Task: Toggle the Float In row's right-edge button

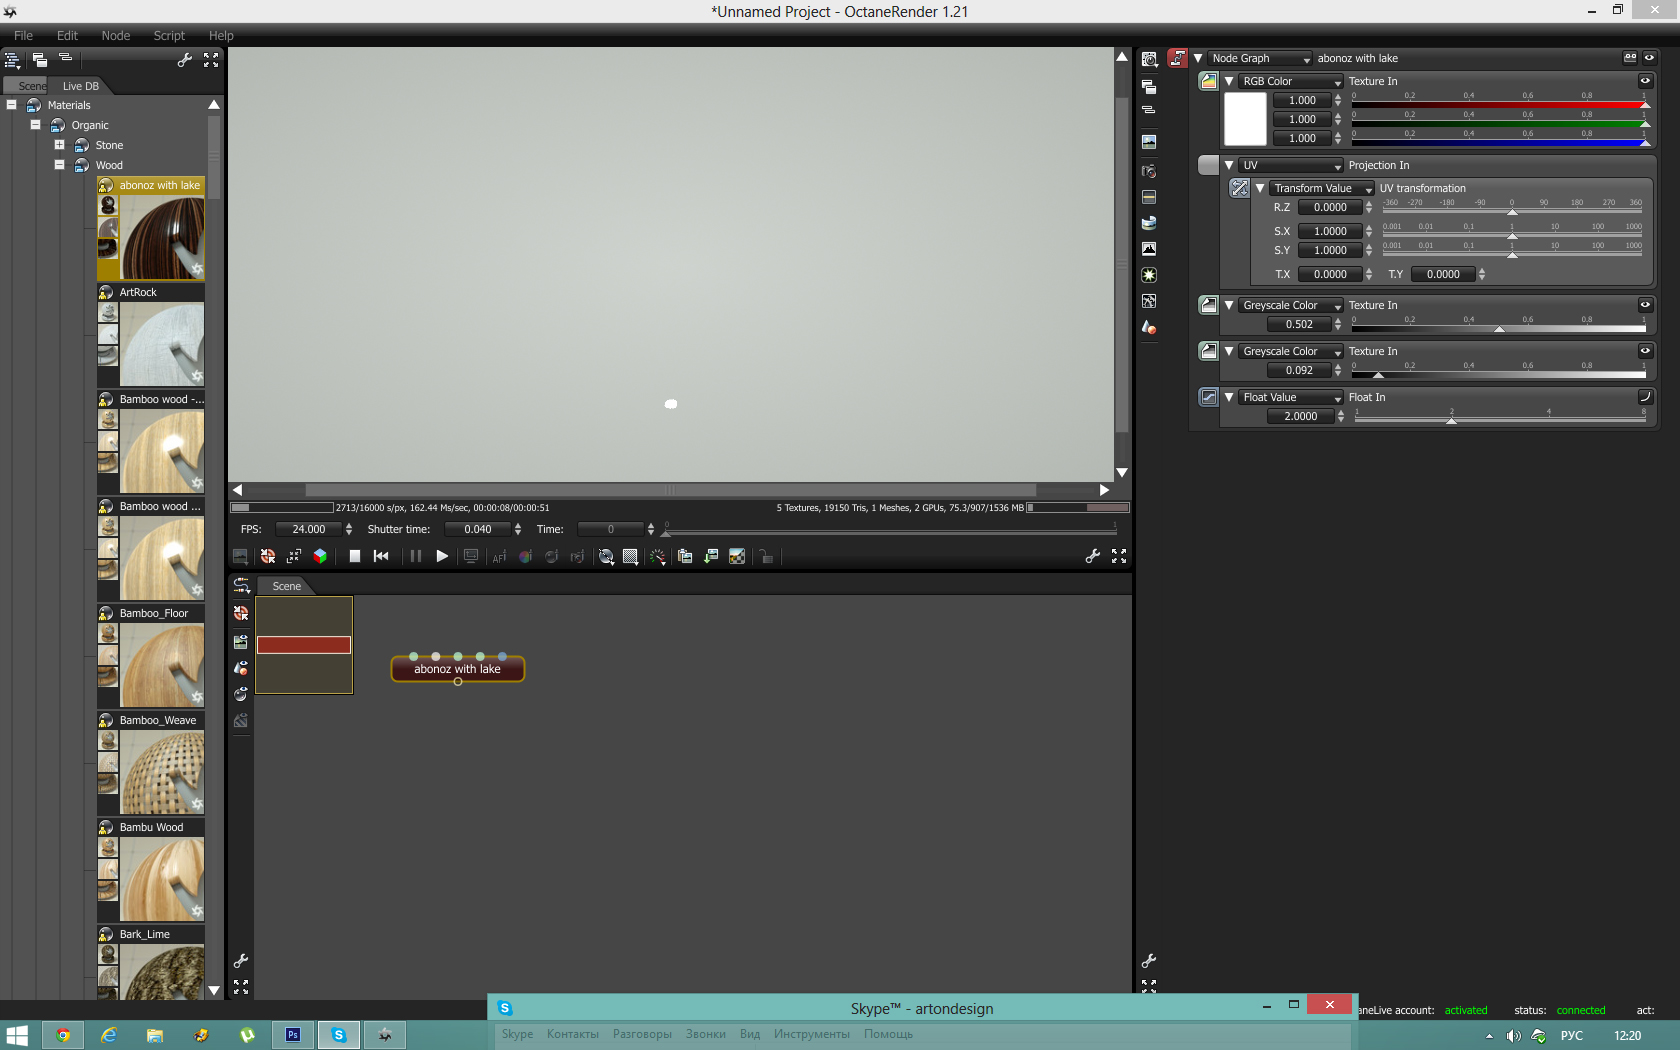Action: pyautogui.click(x=1645, y=397)
